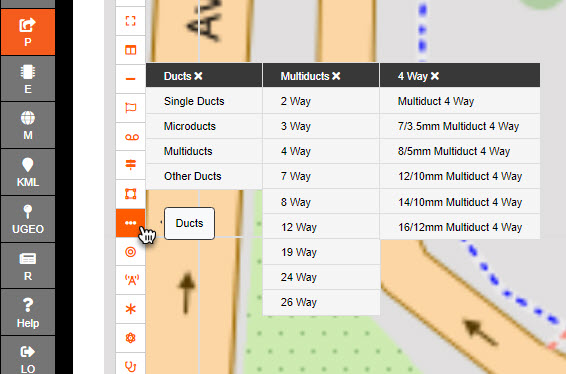The image size is (566, 374).
Task: Select 19 Way multiduct option
Action: coord(321,252)
